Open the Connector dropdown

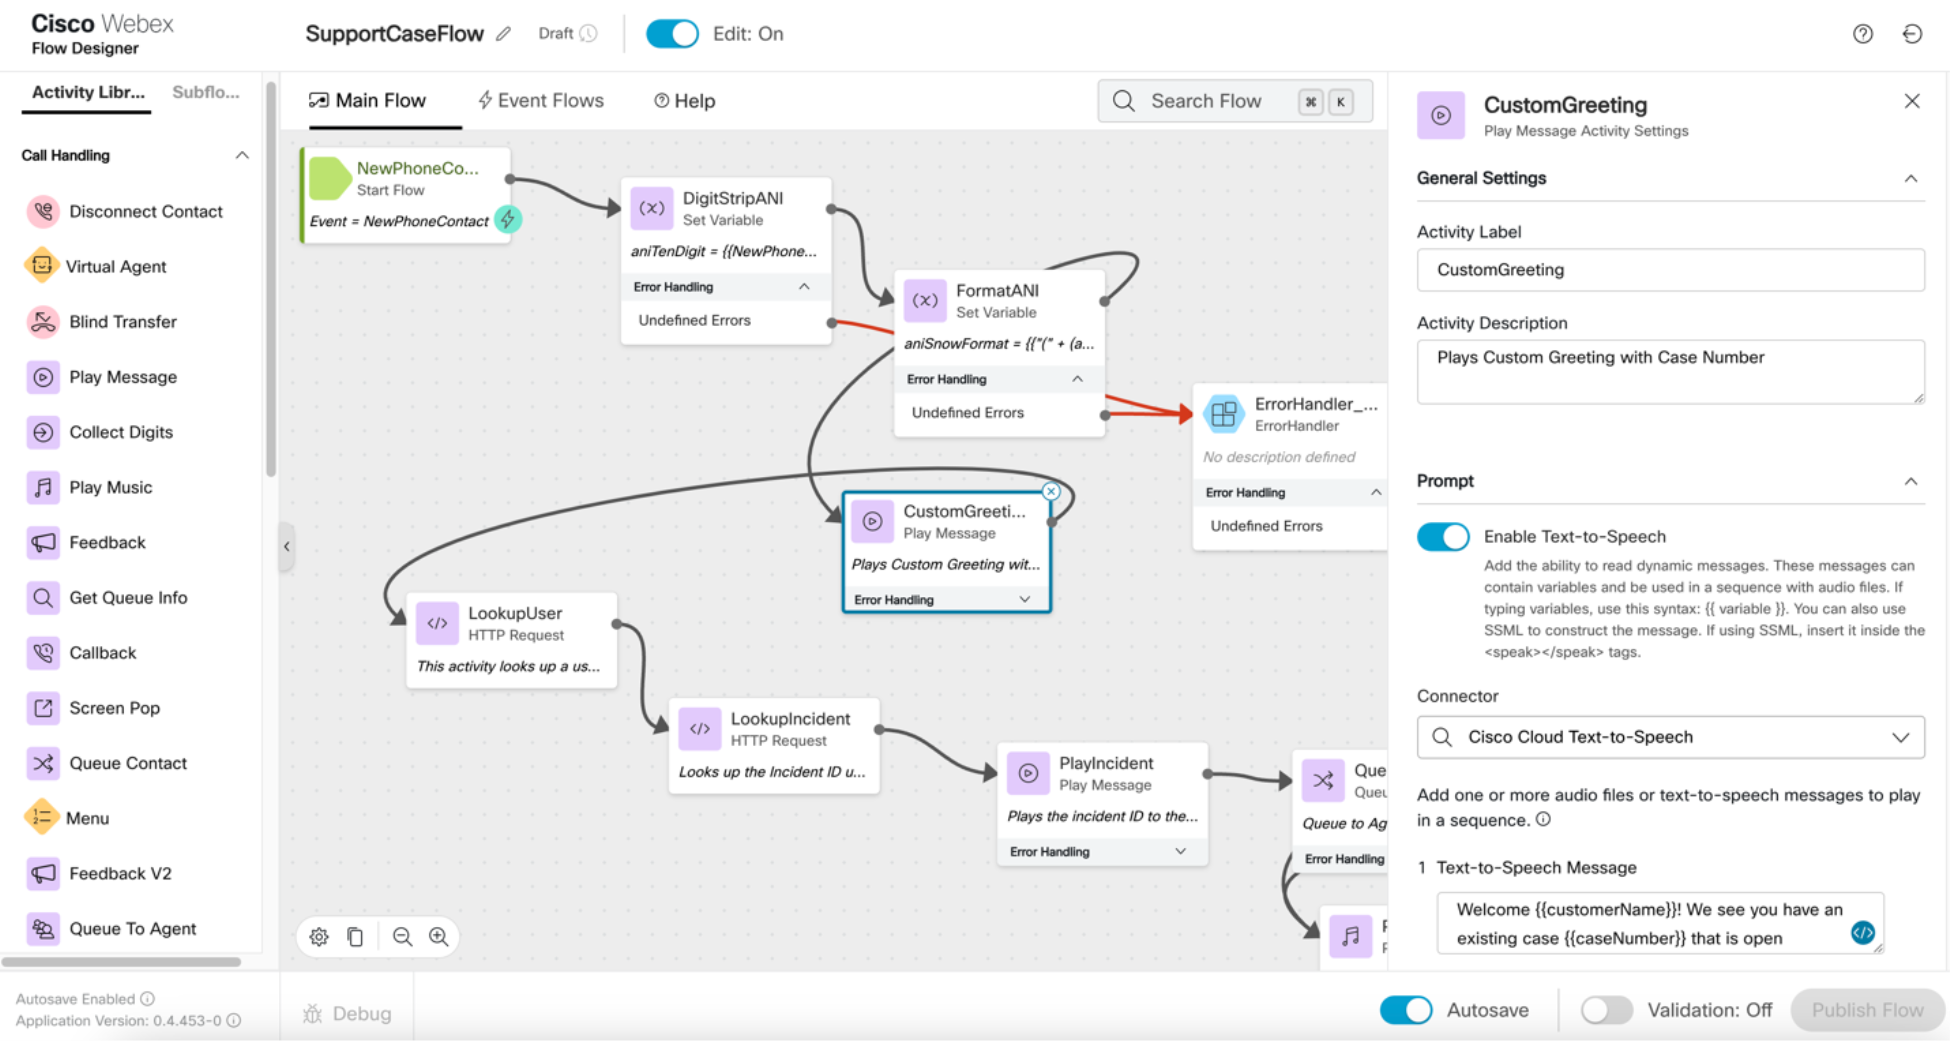point(1670,737)
